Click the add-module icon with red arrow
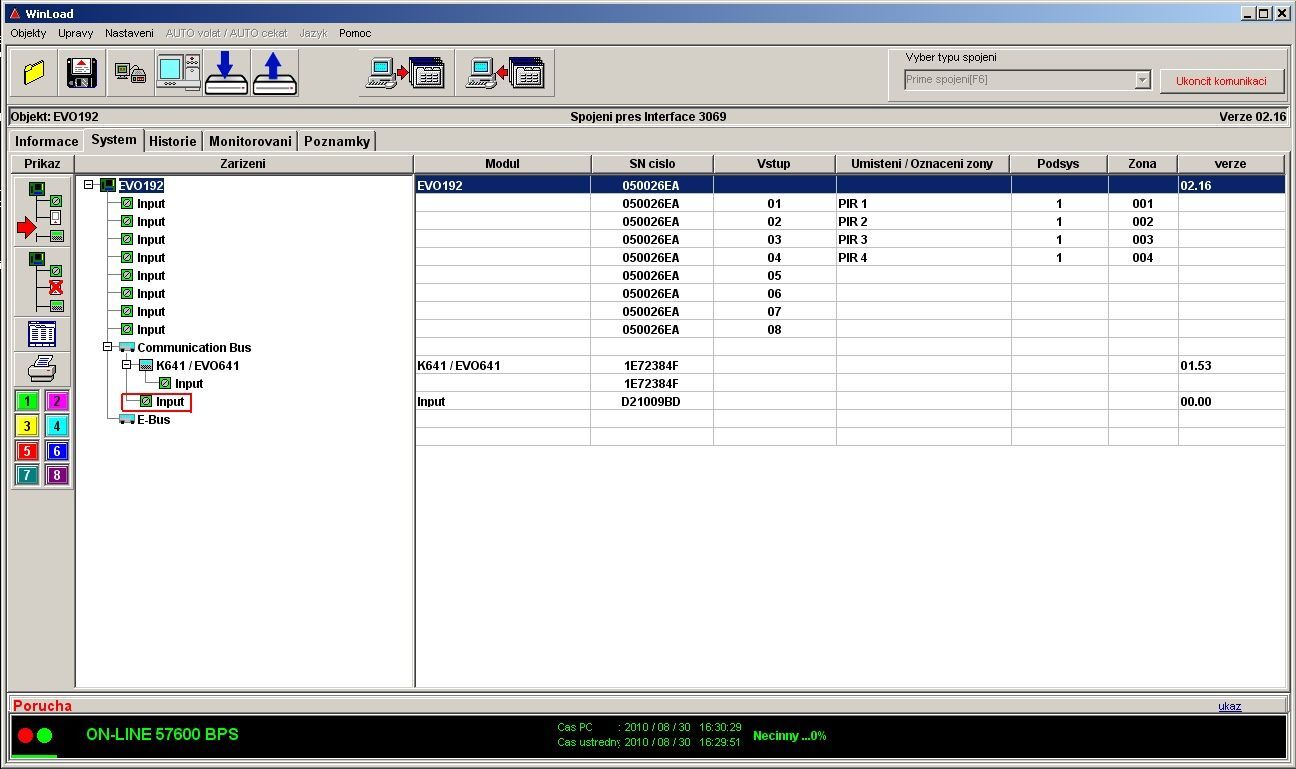The height and width of the screenshot is (769, 1296). click(42, 211)
